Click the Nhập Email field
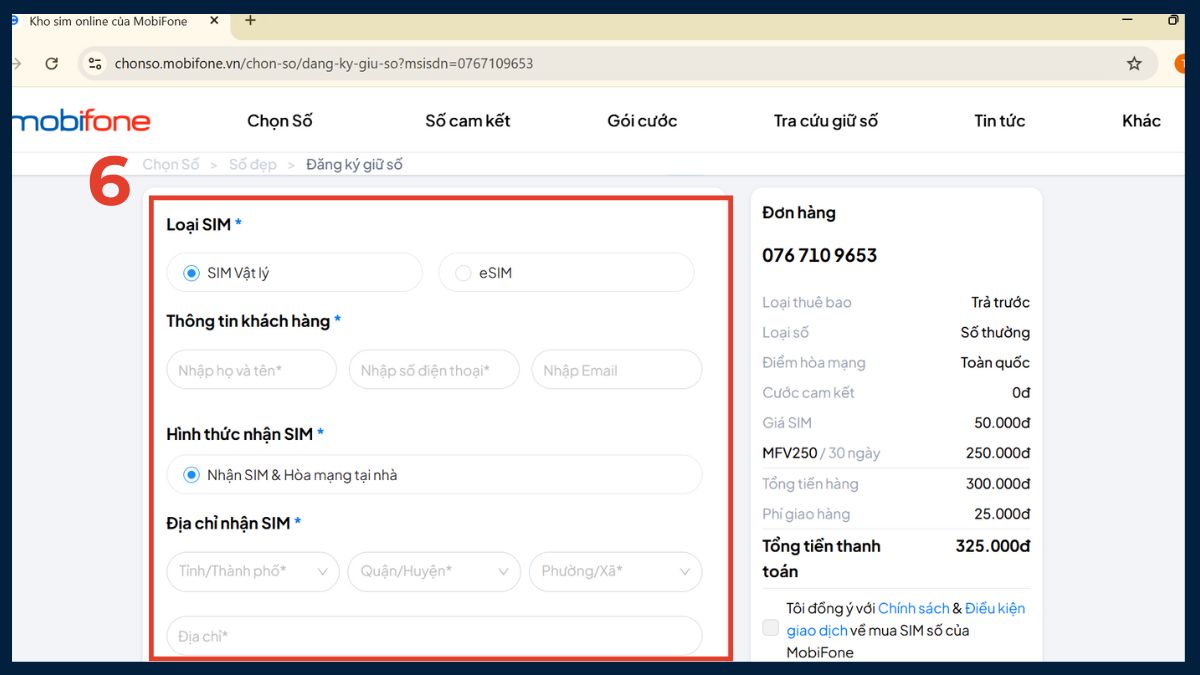Screen dimensions: 1200x675 point(617,370)
